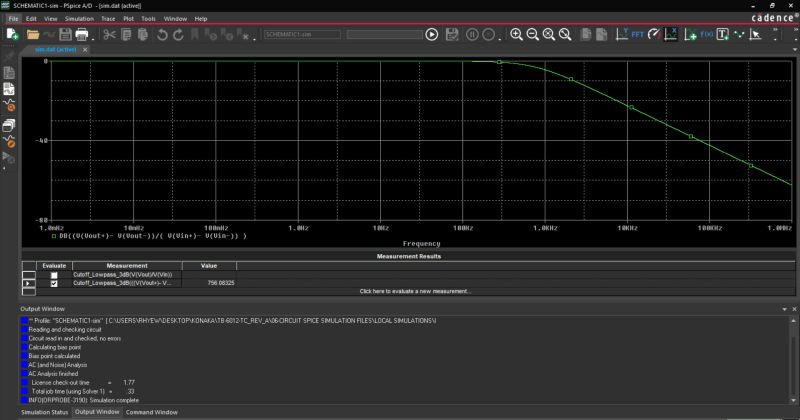The width and height of the screenshot is (800, 420).
Task: Open the Plot menu
Action: click(x=129, y=19)
